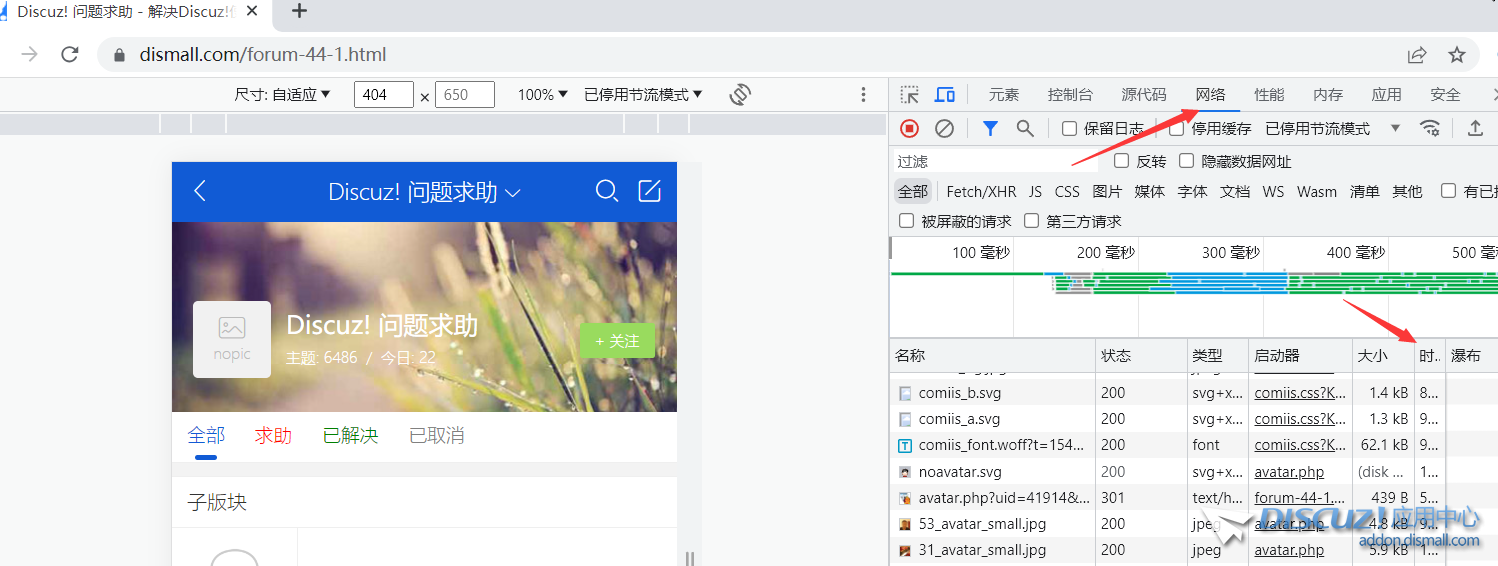Open device toolbar more options menu
This screenshot has height=566, width=1498.
pyautogui.click(x=864, y=95)
